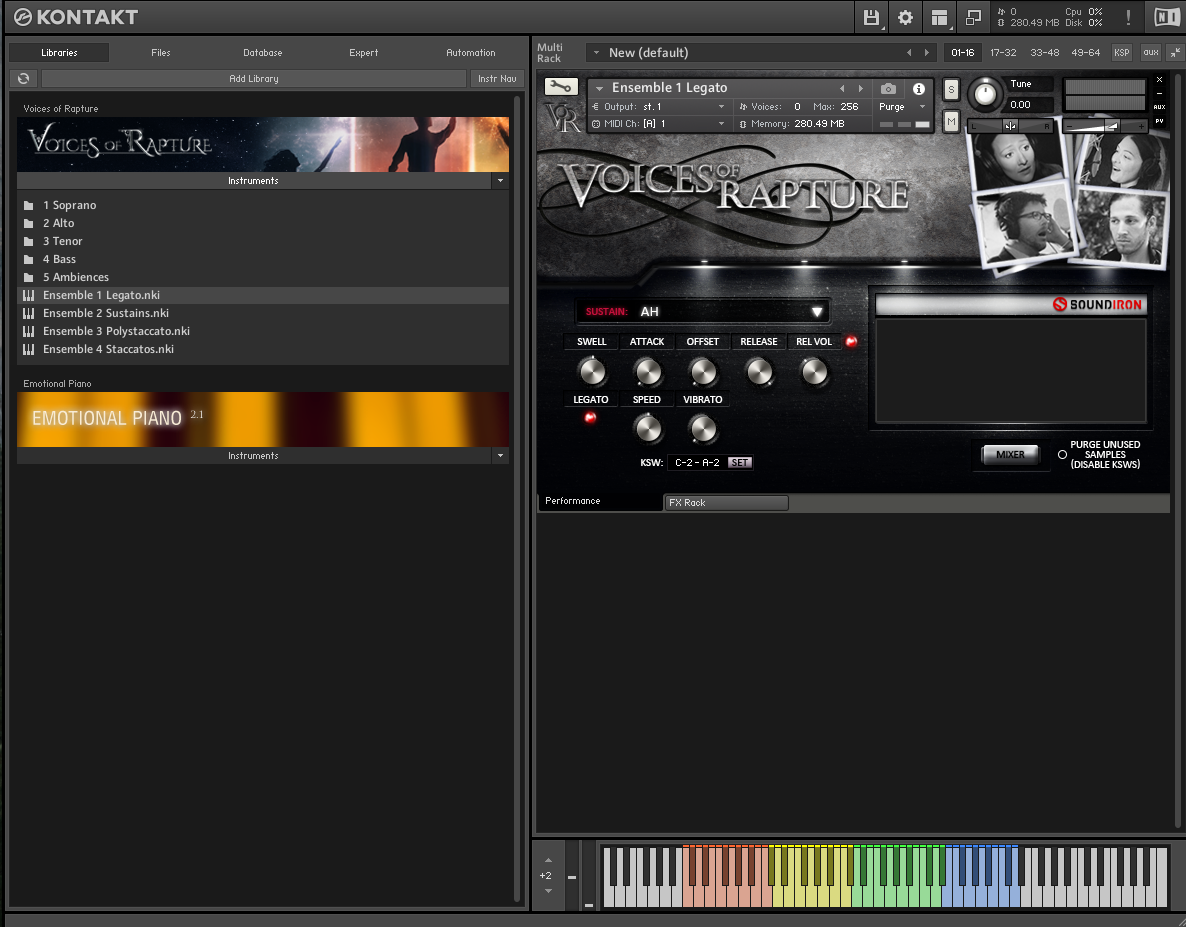This screenshot has height=927, width=1186.
Task: Open the 5 Ambiences folder
Action: [x=76, y=277]
